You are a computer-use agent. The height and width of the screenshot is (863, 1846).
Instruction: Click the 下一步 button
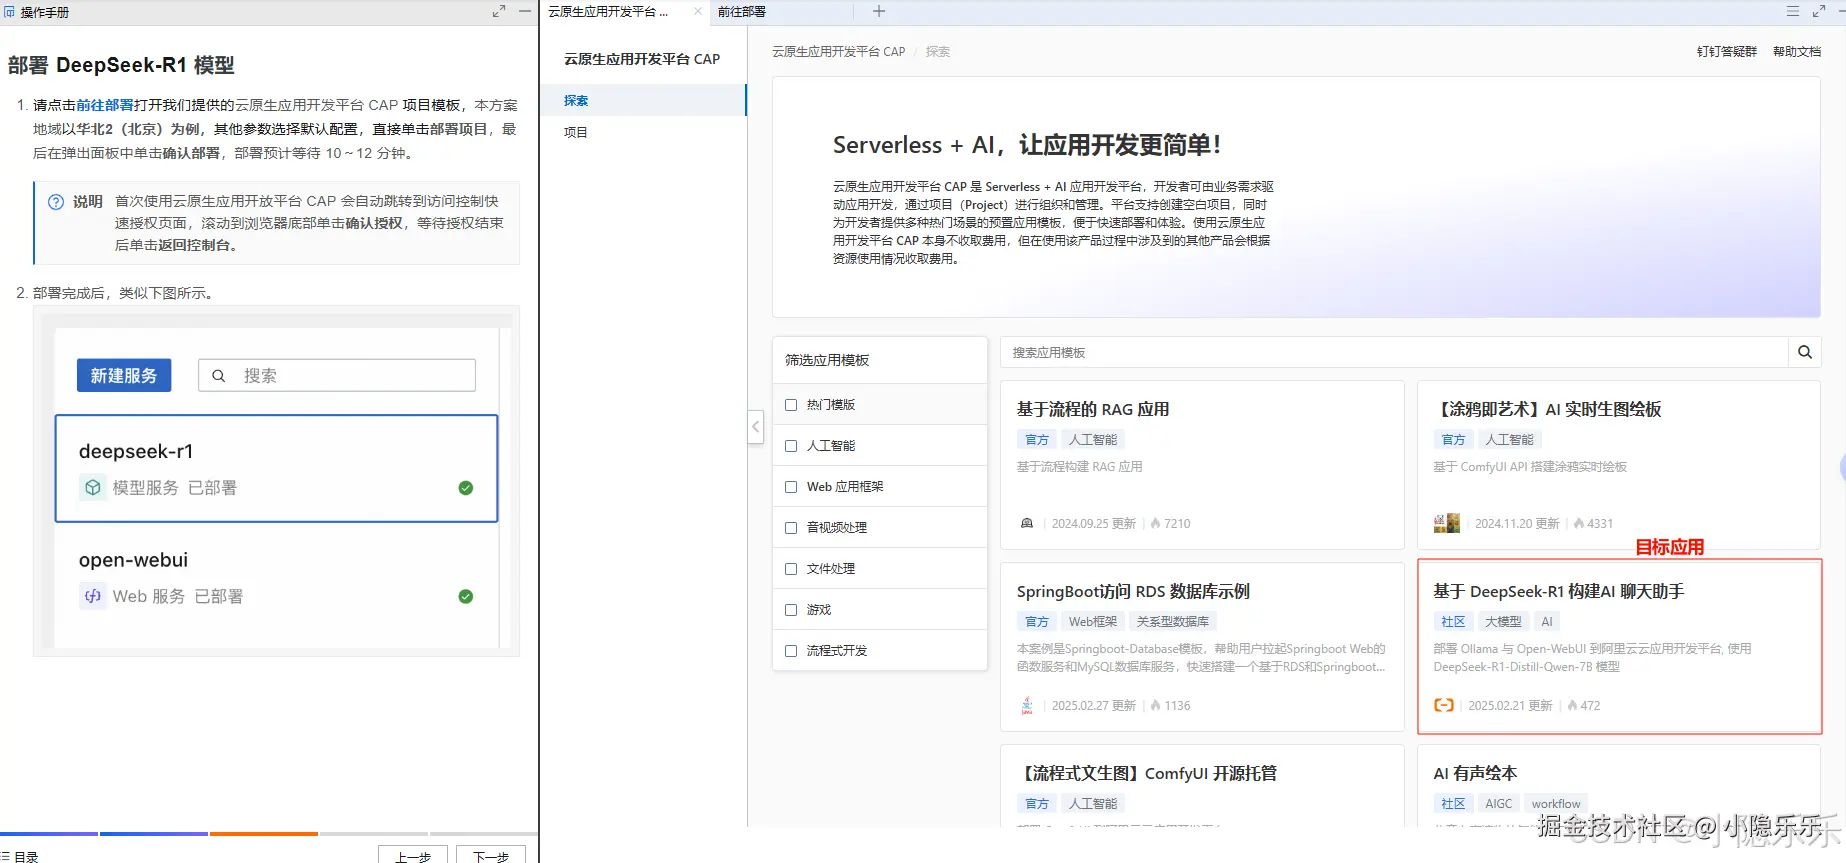click(491, 856)
